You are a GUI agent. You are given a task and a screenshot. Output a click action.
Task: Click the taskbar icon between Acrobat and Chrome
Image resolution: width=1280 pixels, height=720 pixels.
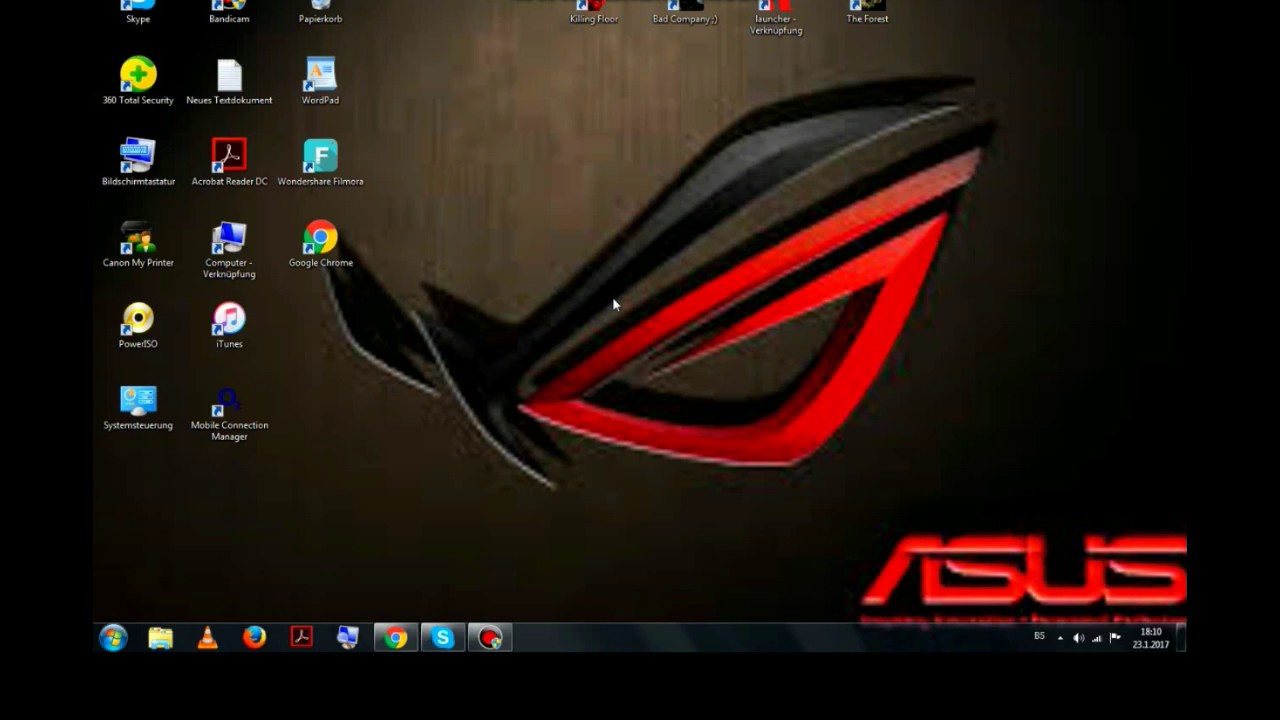(348, 638)
